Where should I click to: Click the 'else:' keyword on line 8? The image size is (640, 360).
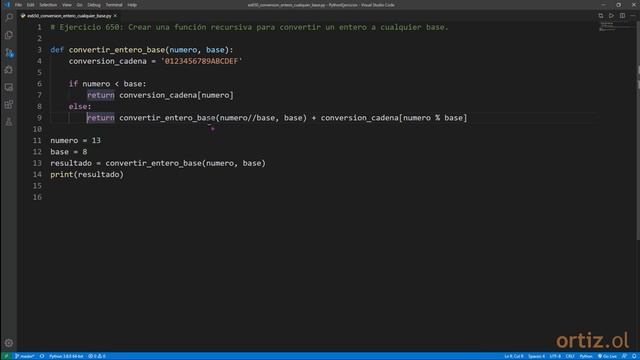pos(80,107)
